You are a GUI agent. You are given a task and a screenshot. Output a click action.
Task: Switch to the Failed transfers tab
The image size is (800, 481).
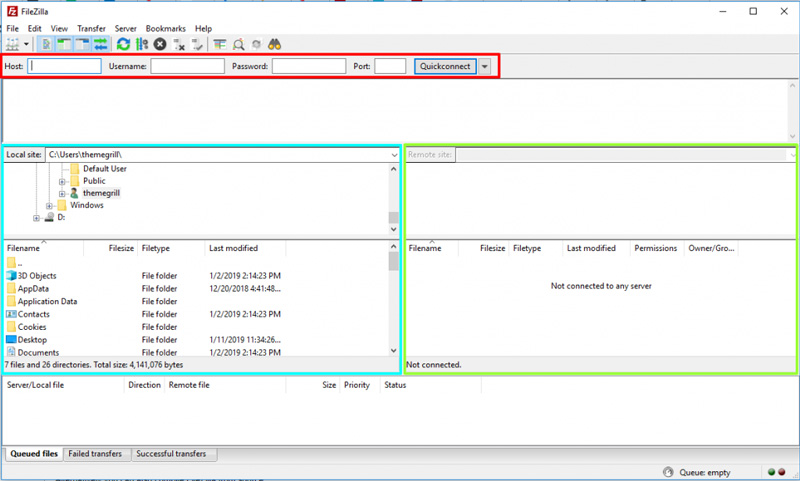pos(95,454)
